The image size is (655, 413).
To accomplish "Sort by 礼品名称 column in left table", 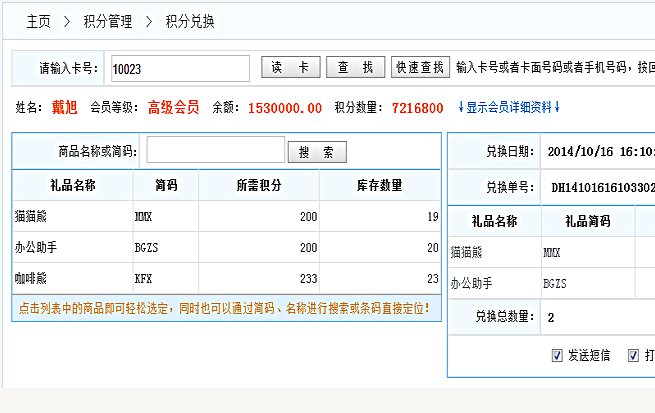I will (72, 185).
